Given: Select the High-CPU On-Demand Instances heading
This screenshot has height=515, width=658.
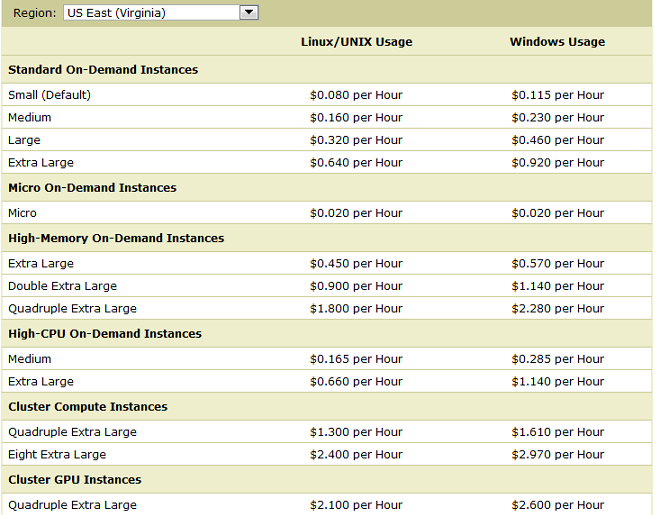Looking at the screenshot, I should tap(105, 334).
